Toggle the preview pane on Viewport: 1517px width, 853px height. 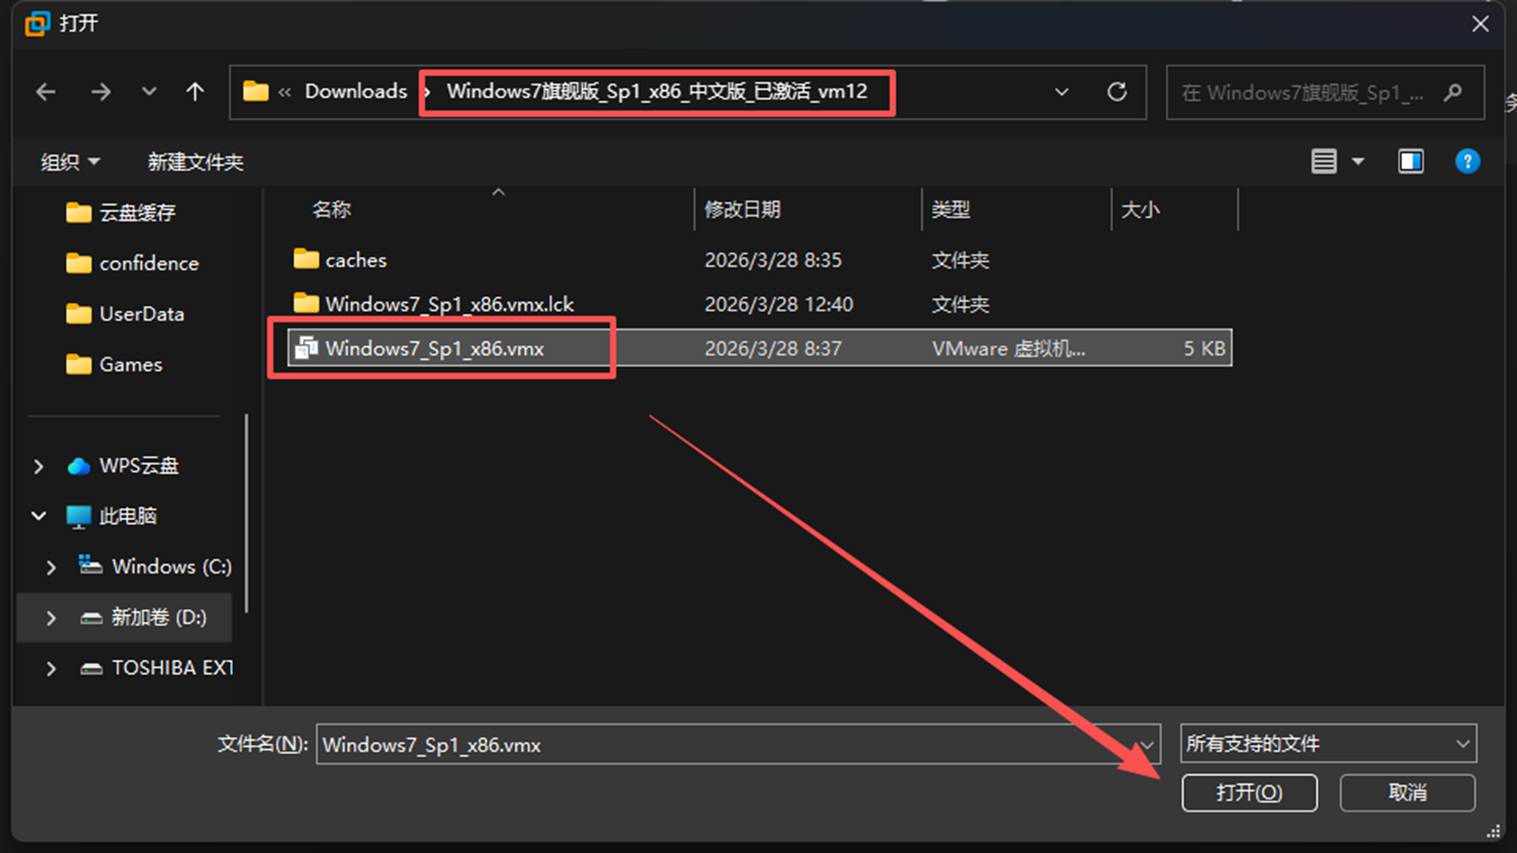(x=1411, y=160)
